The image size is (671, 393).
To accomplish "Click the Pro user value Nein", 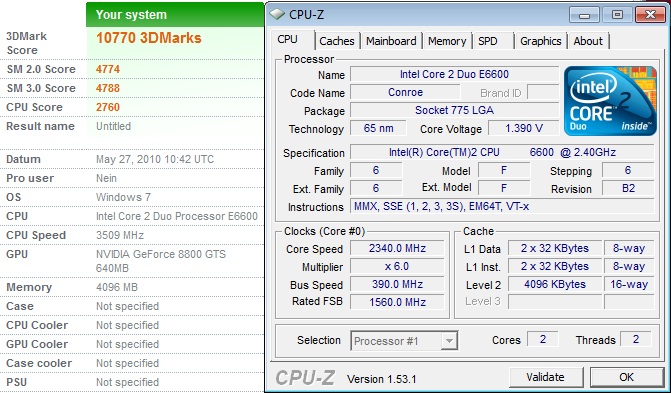I will pos(106,179).
